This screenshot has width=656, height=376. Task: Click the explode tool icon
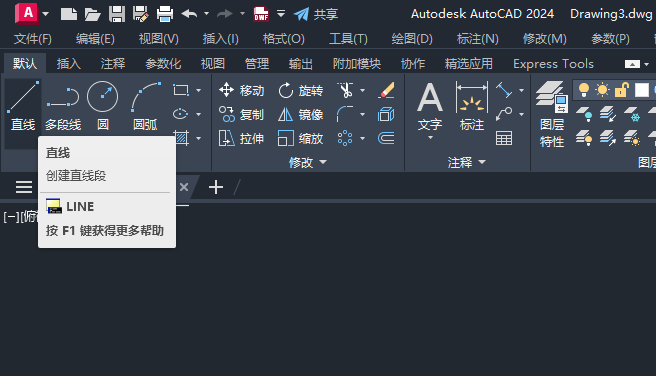coord(386,114)
